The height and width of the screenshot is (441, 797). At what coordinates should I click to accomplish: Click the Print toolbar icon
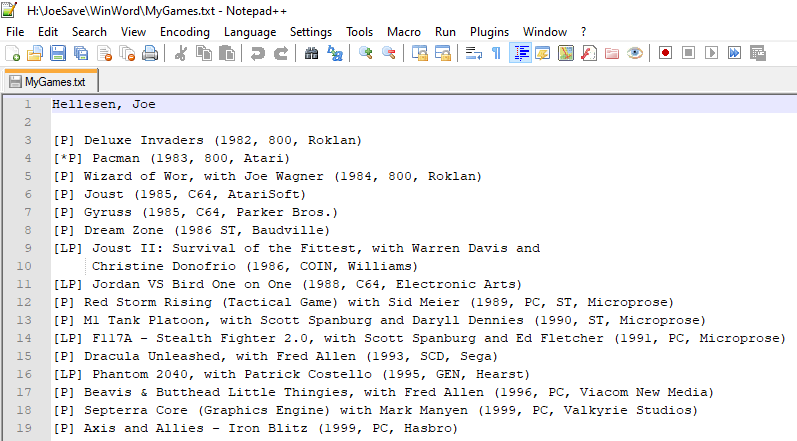[x=150, y=53]
